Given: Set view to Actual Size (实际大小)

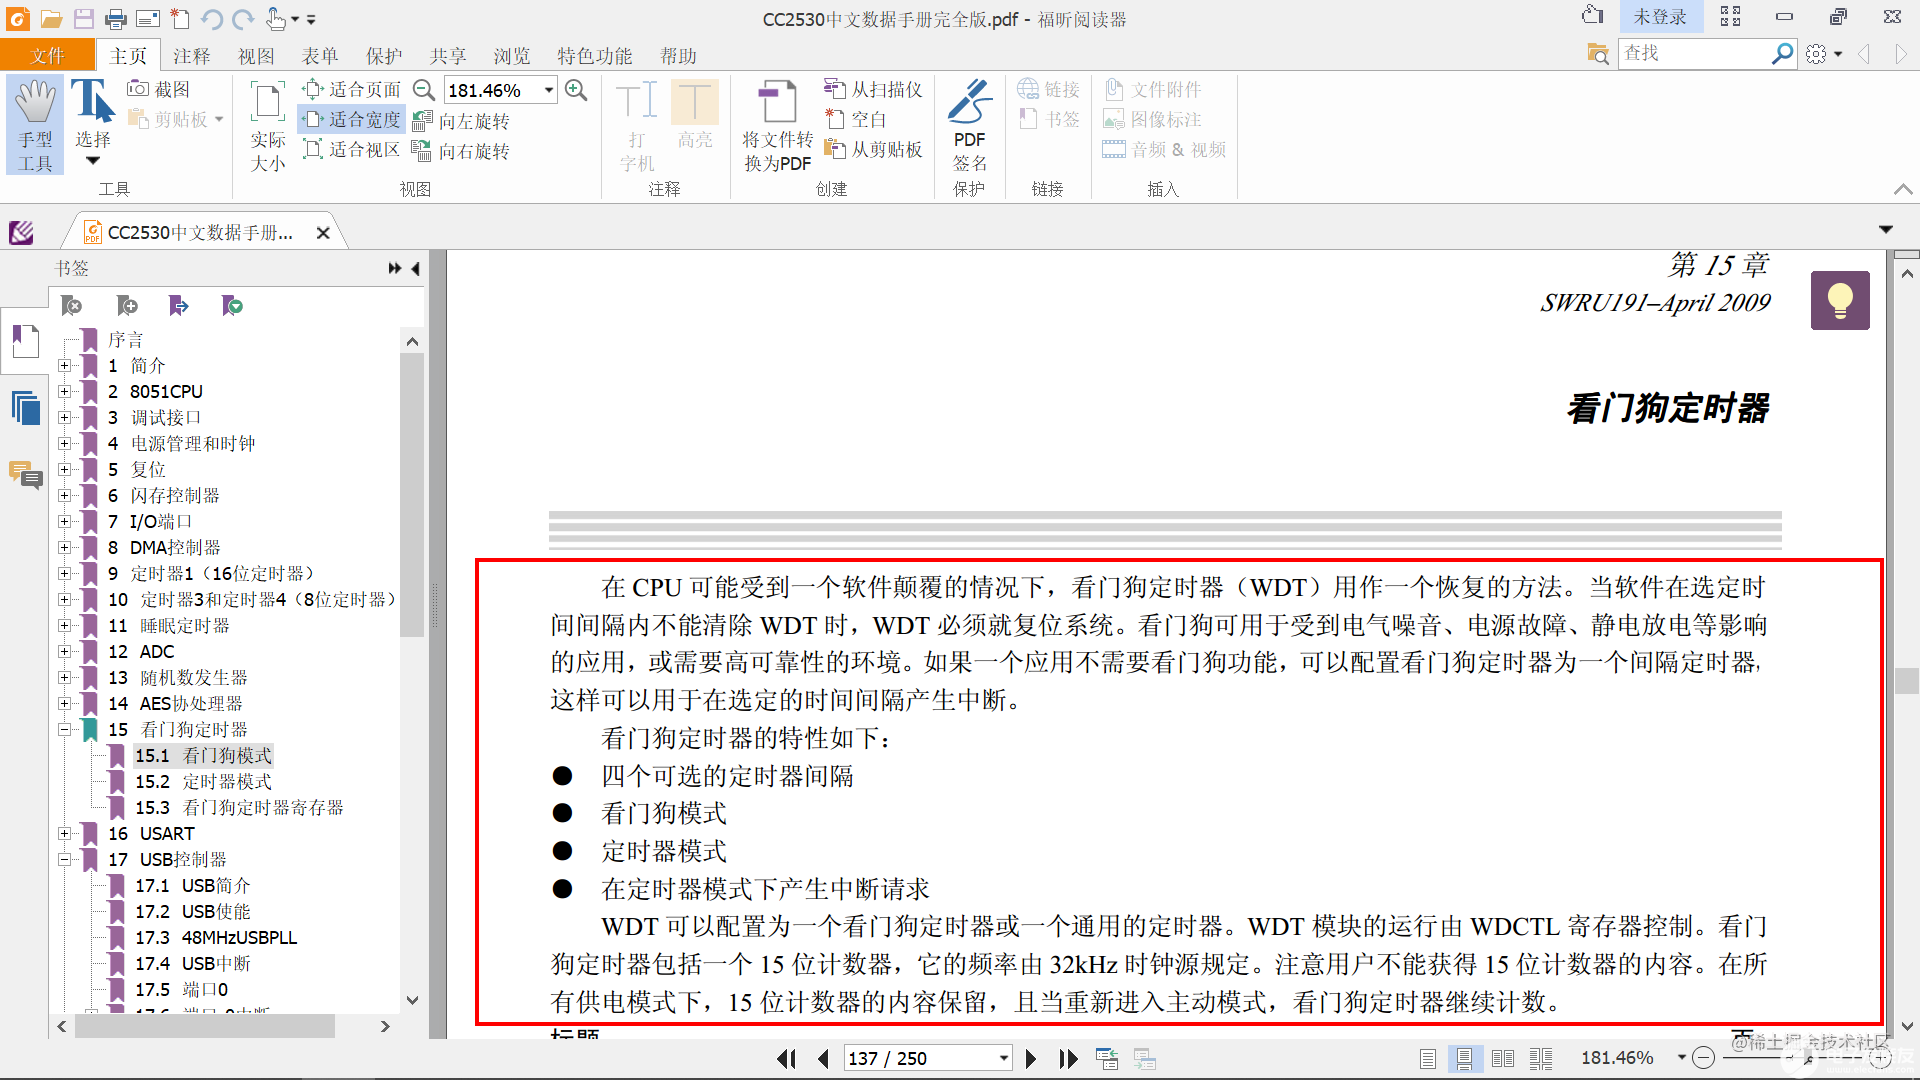Looking at the screenshot, I should 267,125.
